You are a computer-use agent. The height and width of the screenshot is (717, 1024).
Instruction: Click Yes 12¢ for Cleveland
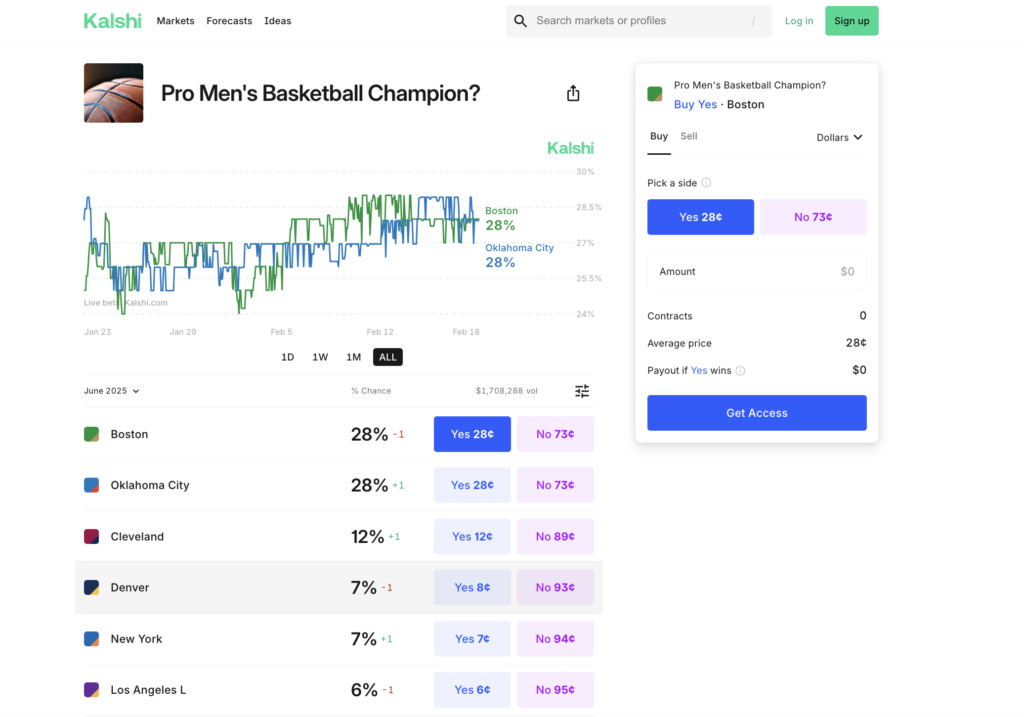click(x=472, y=536)
